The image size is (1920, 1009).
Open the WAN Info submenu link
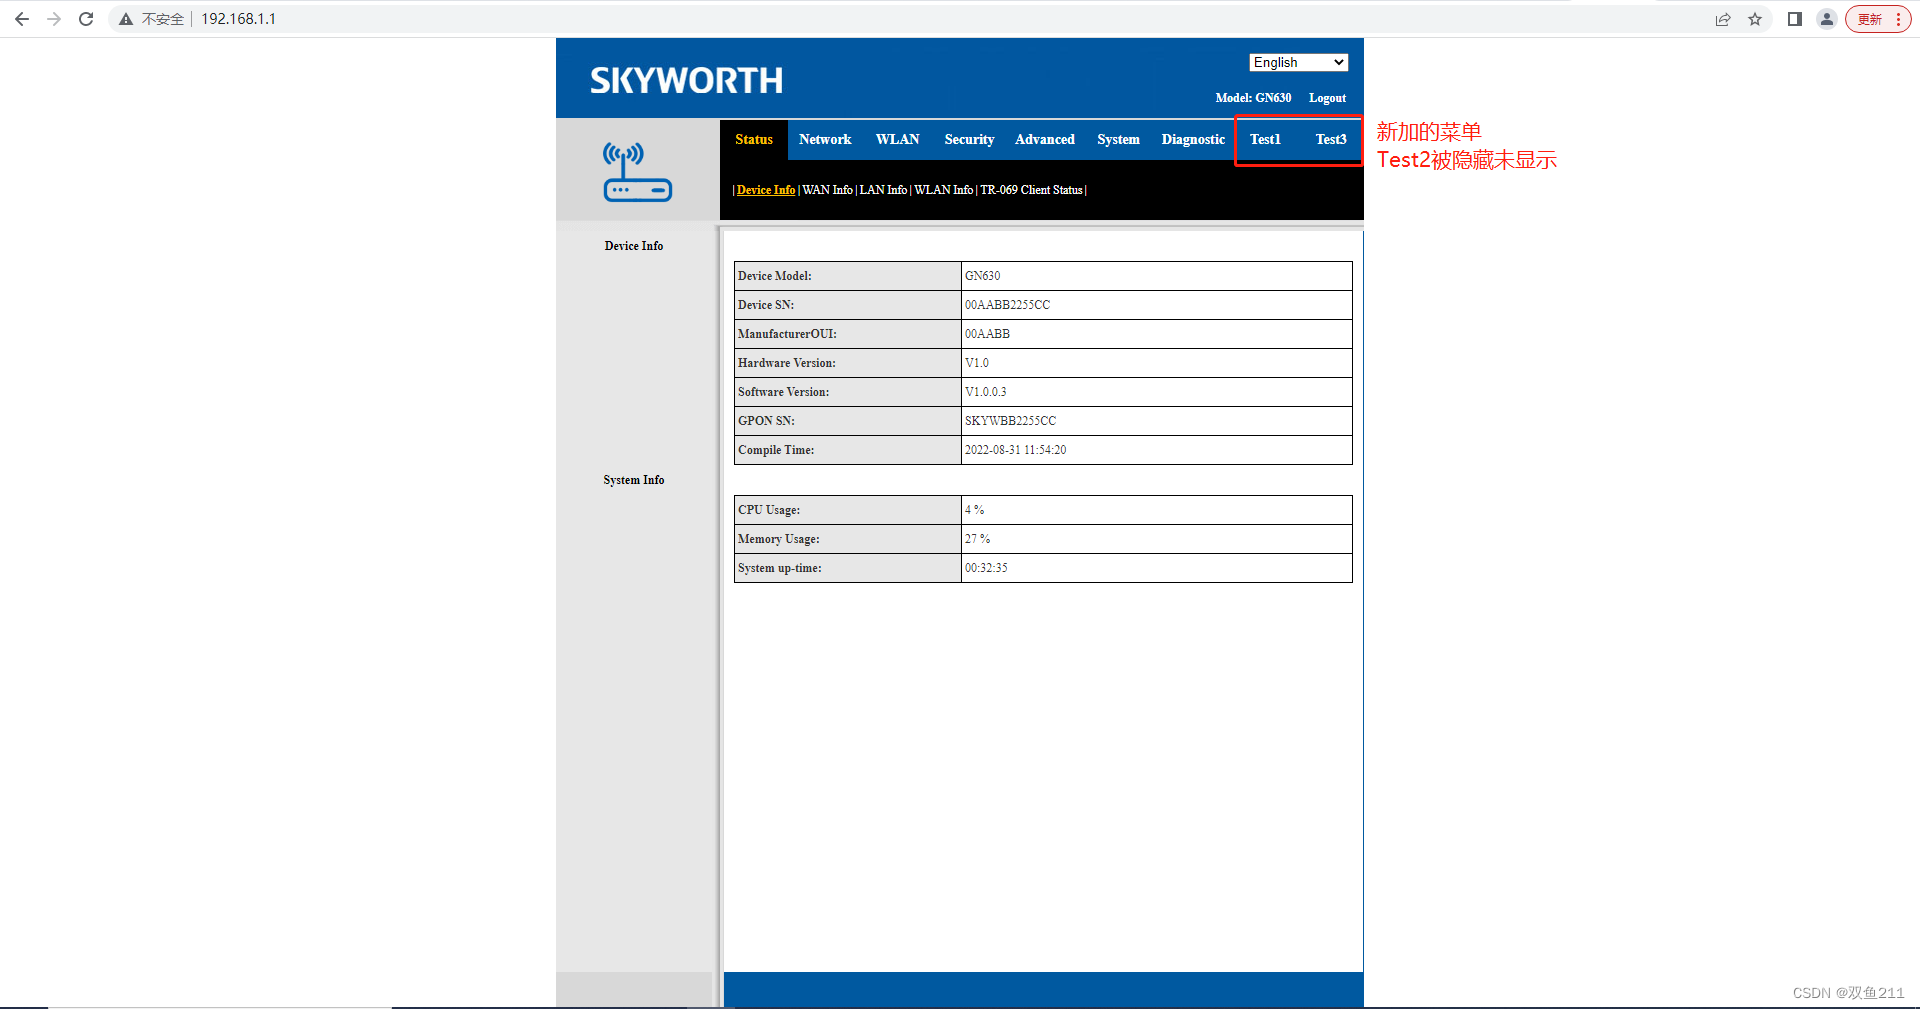(827, 190)
